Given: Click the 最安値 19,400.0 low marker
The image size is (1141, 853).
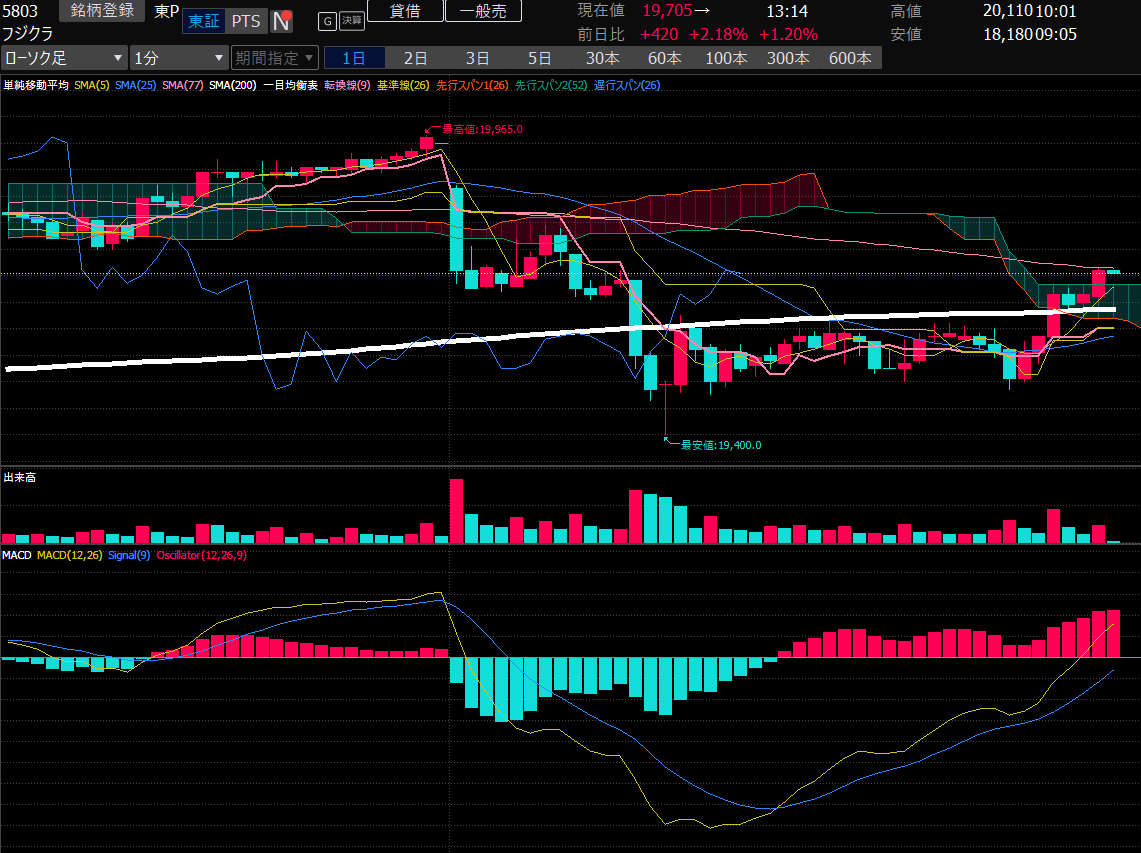Looking at the screenshot, I should [718, 445].
